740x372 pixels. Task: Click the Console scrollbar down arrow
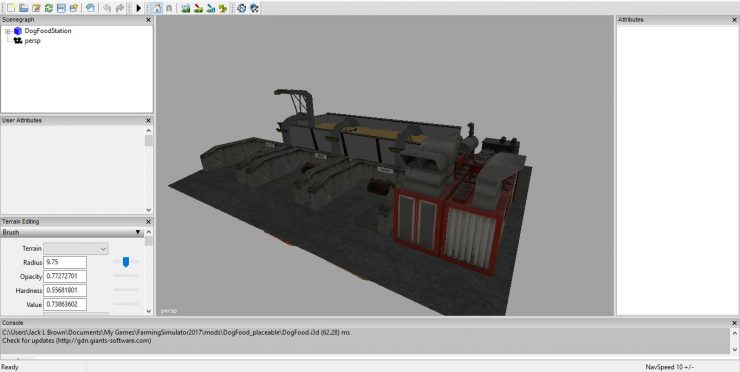734,349
